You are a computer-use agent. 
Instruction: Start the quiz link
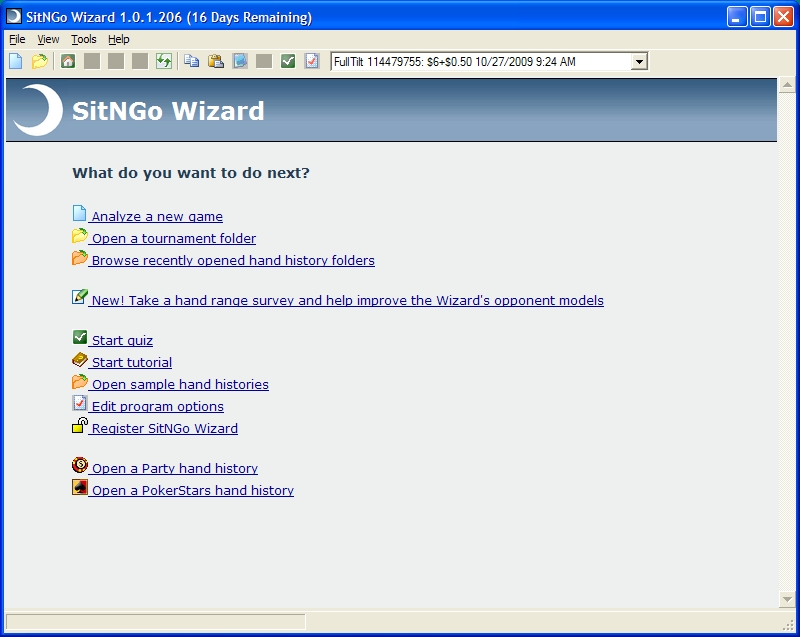tap(122, 340)
